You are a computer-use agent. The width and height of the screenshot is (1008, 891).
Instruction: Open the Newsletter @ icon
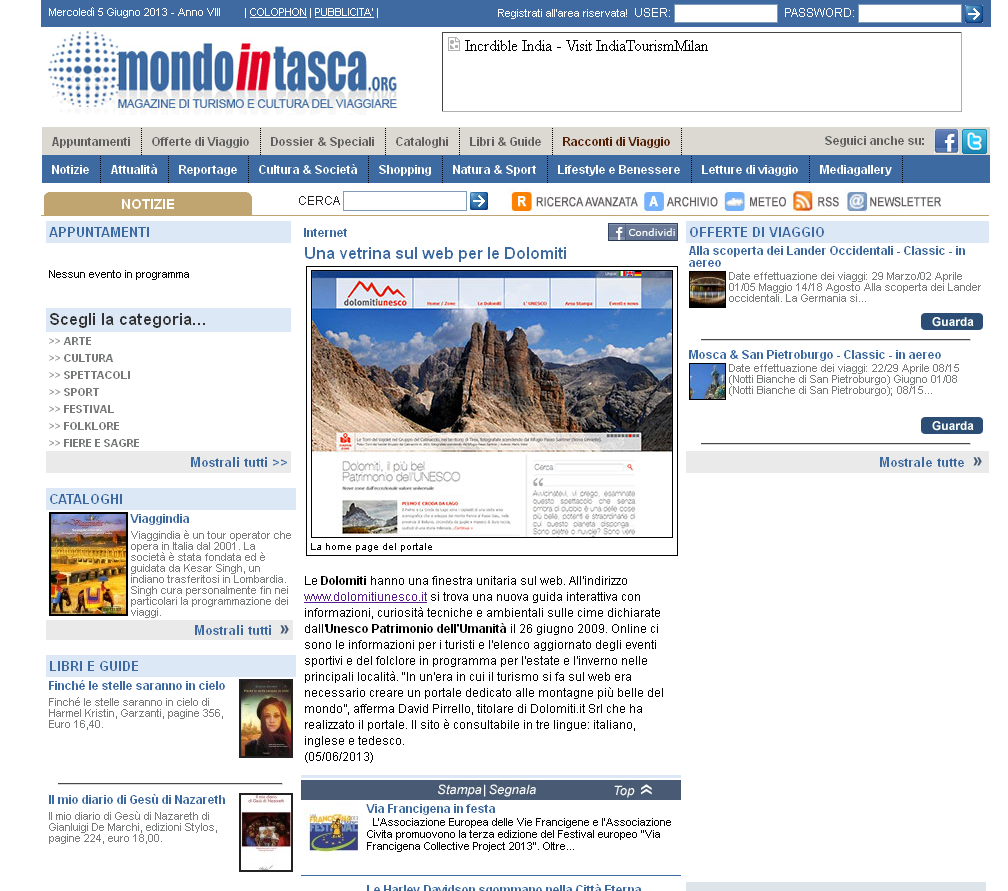(857, 201)
